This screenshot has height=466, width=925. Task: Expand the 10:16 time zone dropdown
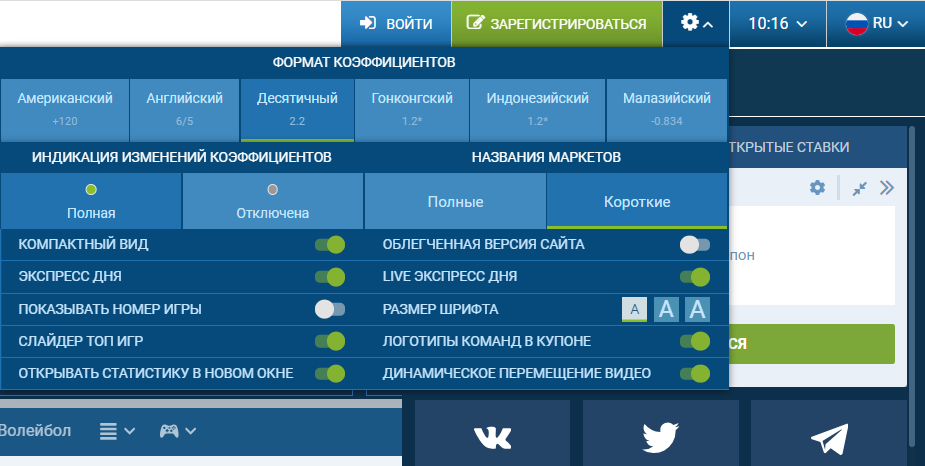tap(777, 23)
